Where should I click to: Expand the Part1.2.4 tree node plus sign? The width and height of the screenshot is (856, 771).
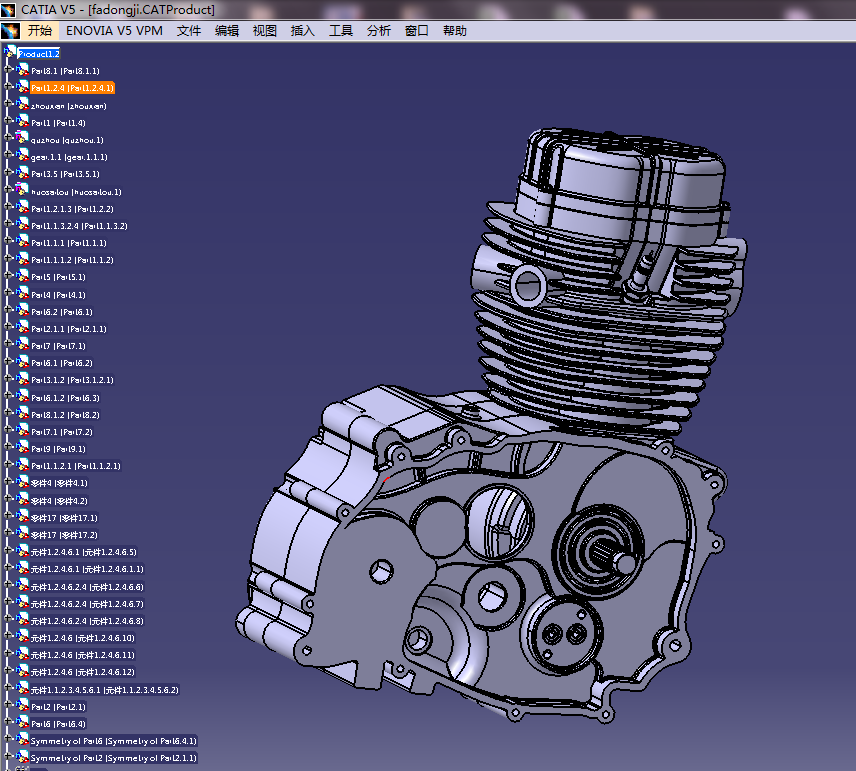pos(8,86)
